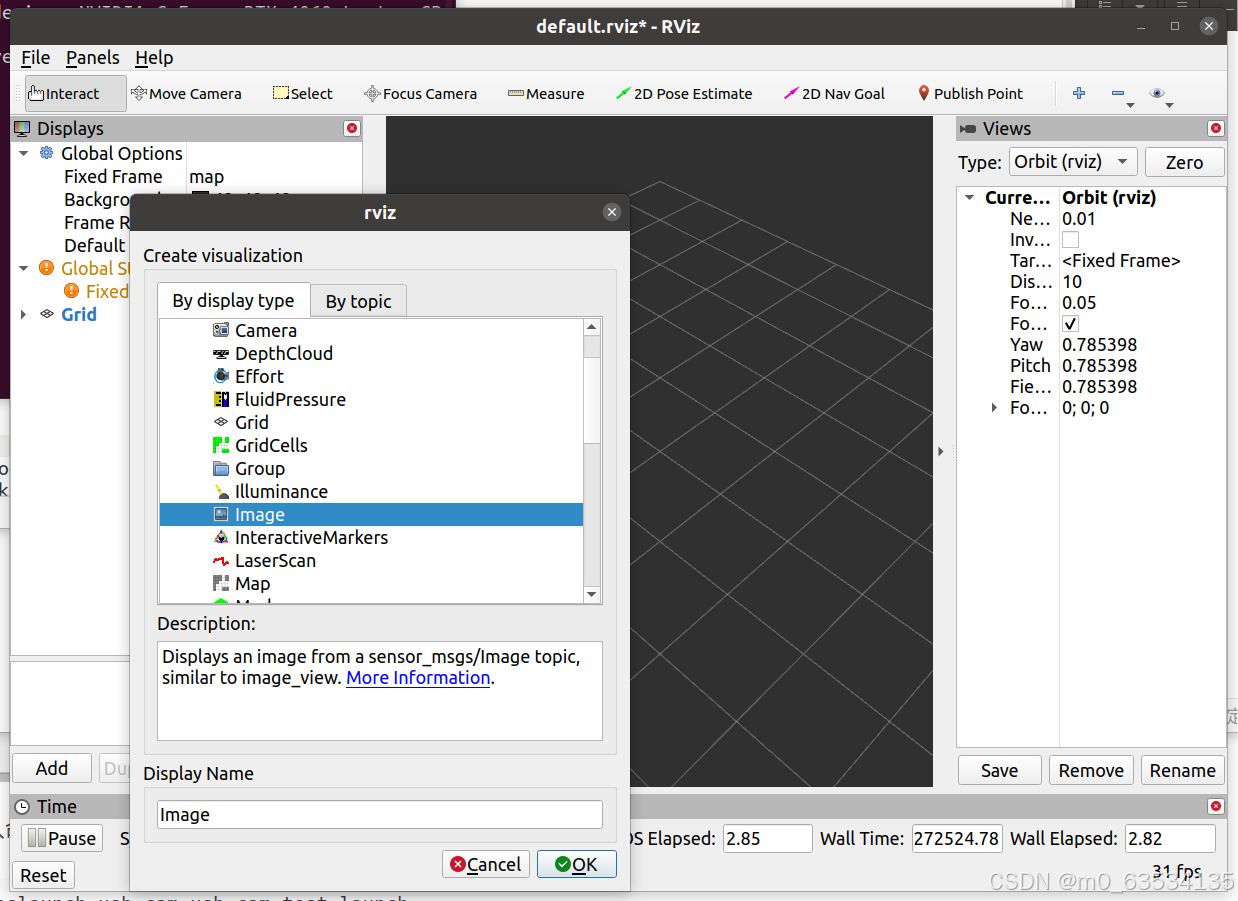Uncheck the checked box under Views

(1070, 324)
